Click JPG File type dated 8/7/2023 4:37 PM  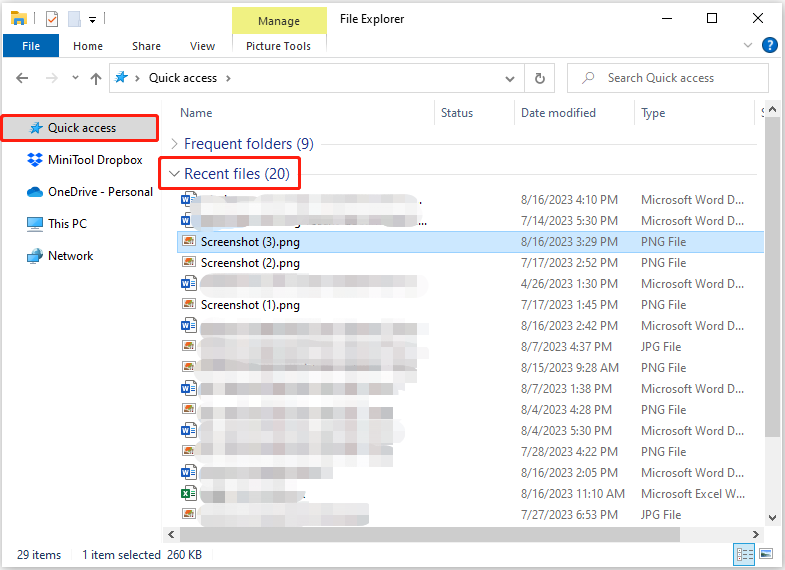tap(661, 347)
